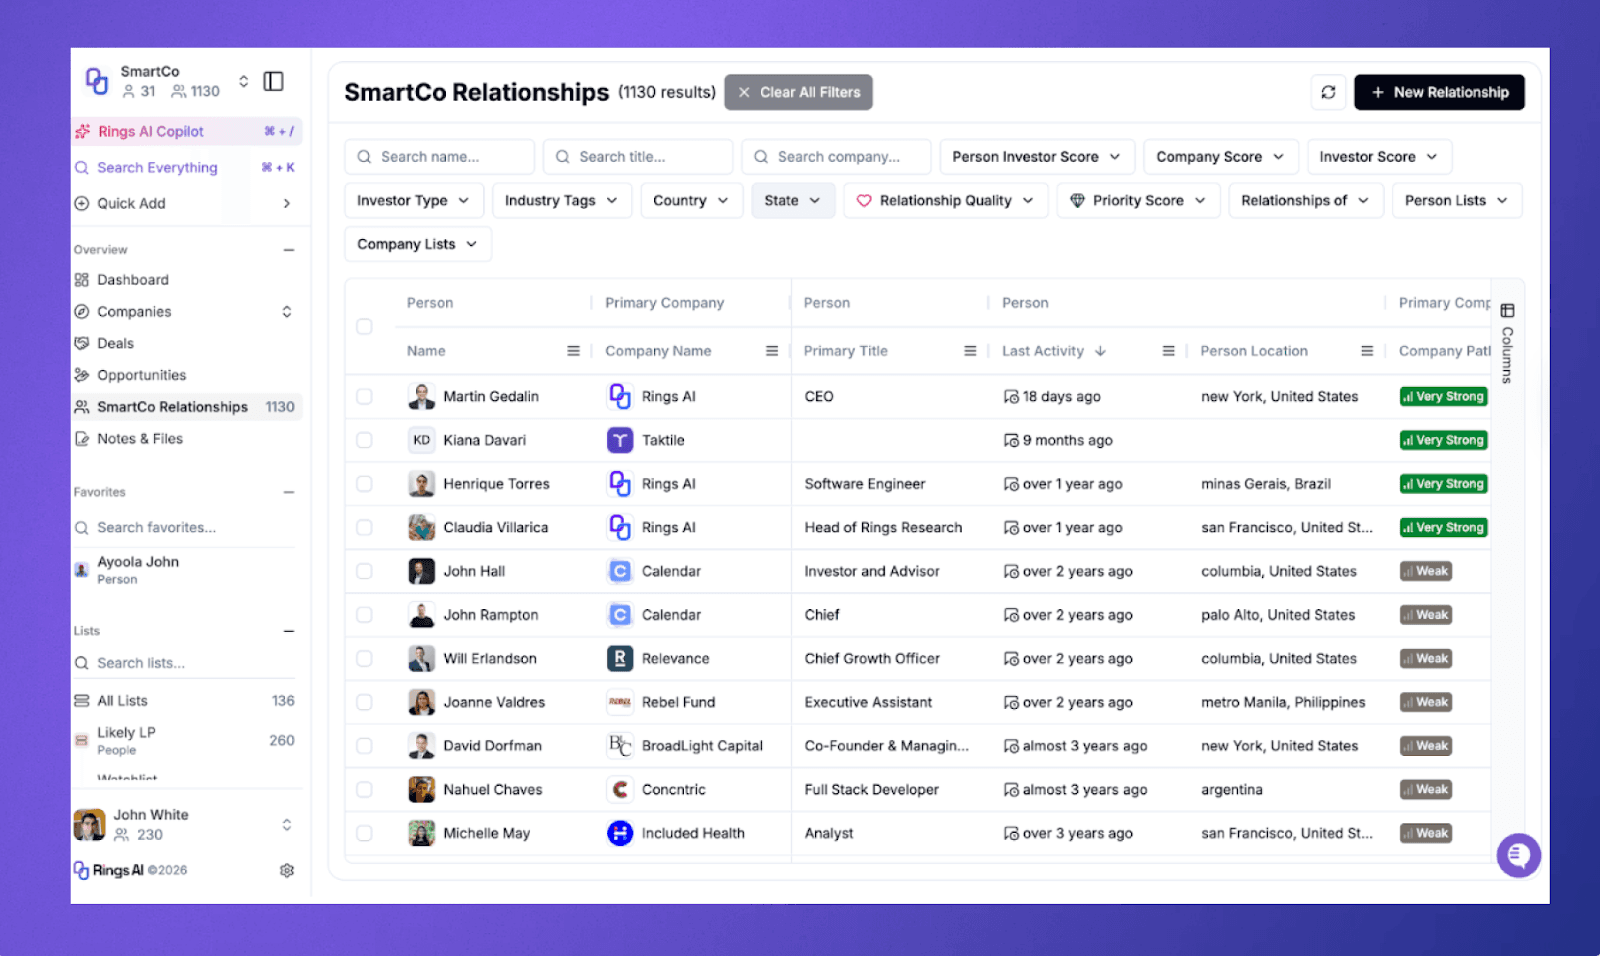Click Weak badge in John Hall row

[x=1426, y=571]
